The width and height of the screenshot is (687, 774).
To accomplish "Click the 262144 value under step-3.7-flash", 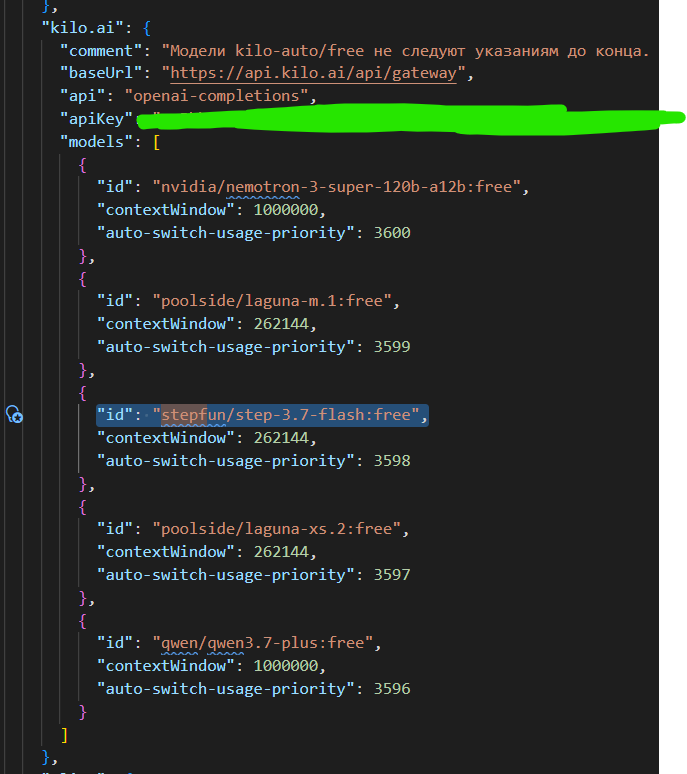I will point(281,438).
